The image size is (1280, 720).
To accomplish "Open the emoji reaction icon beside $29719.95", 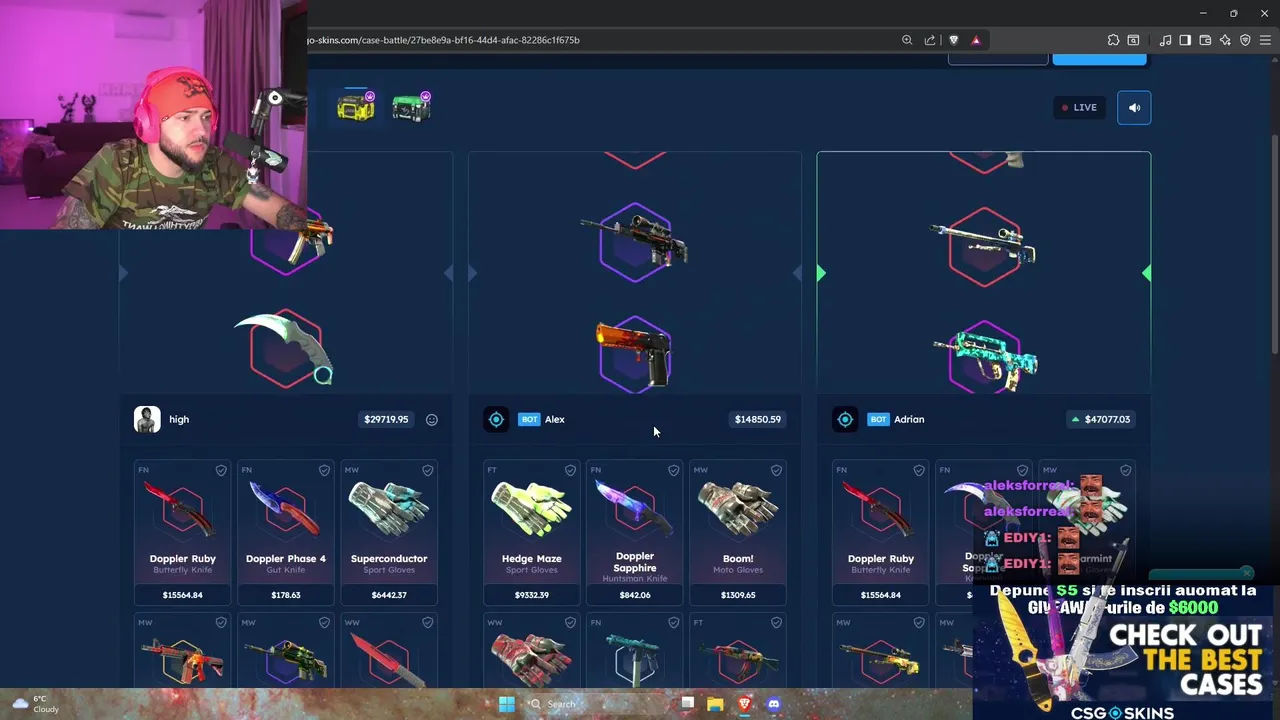I will [x=432, y=420].
